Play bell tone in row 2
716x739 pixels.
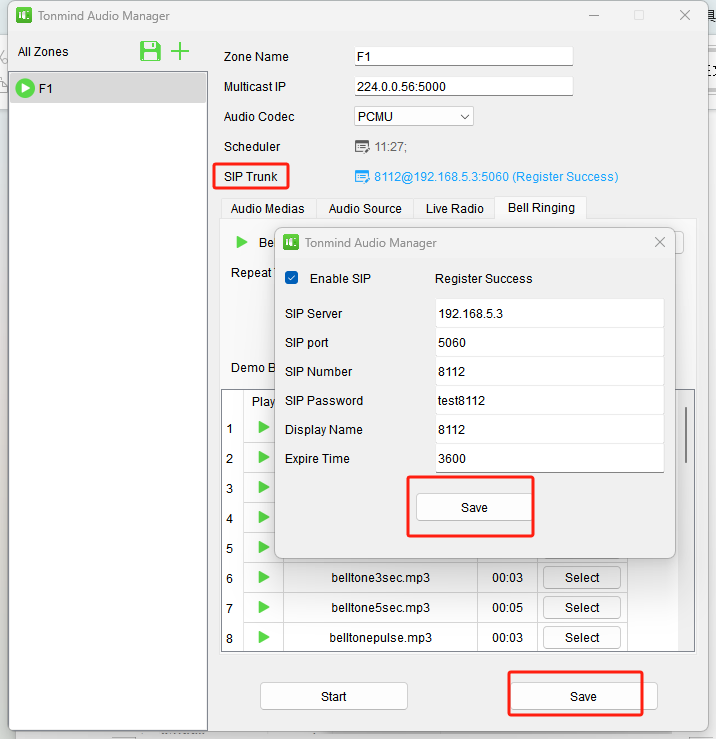point(264,457)
